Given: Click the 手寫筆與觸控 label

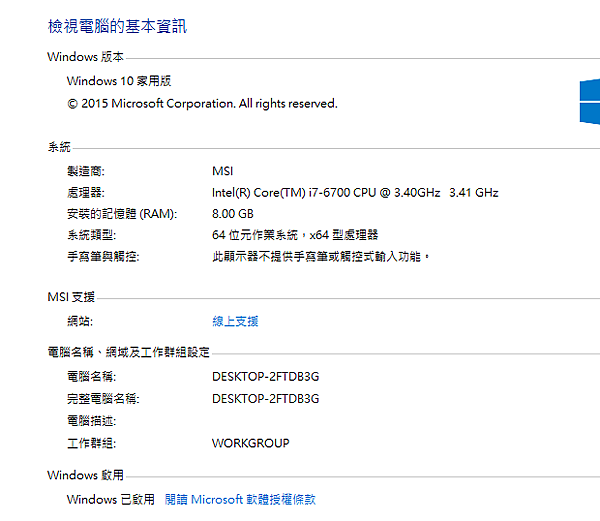Looking at the screenshot, I should click(102, 257).
